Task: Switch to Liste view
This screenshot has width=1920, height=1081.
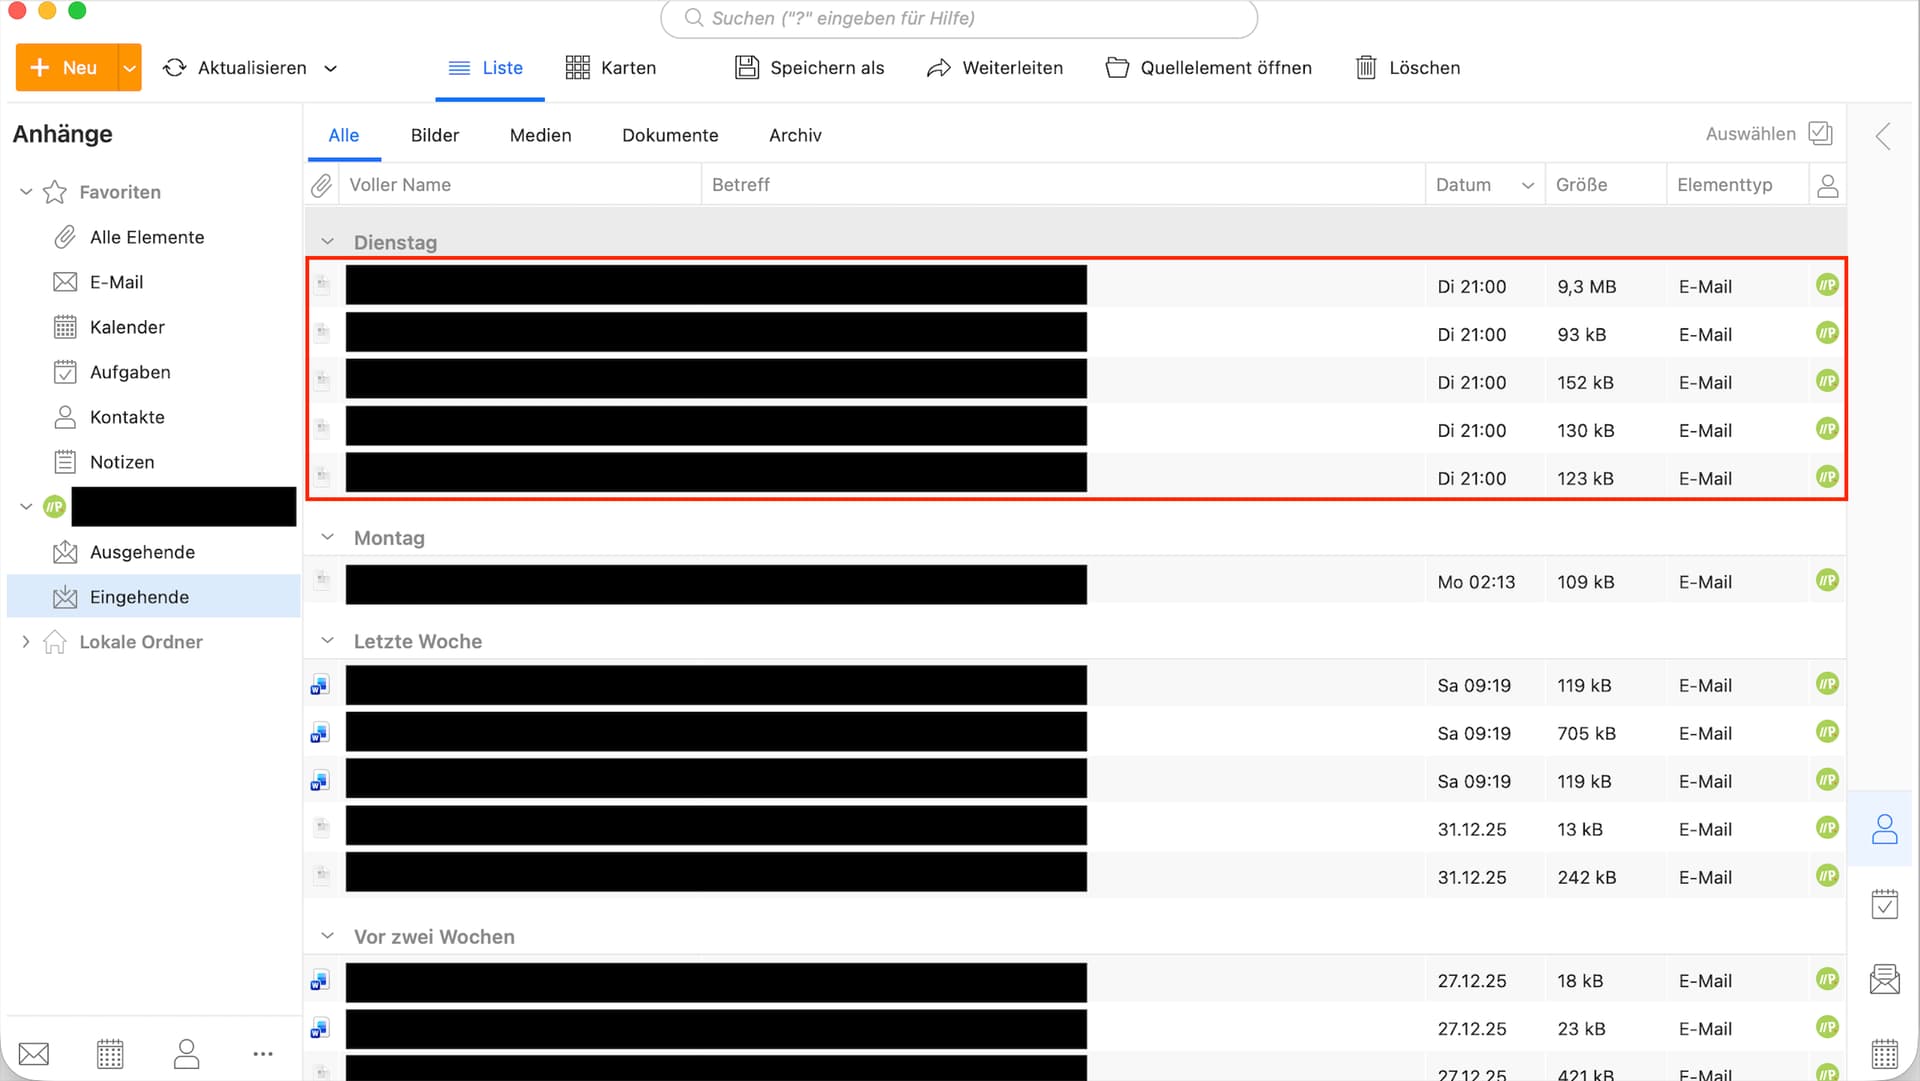Action: tap(487, 68)
